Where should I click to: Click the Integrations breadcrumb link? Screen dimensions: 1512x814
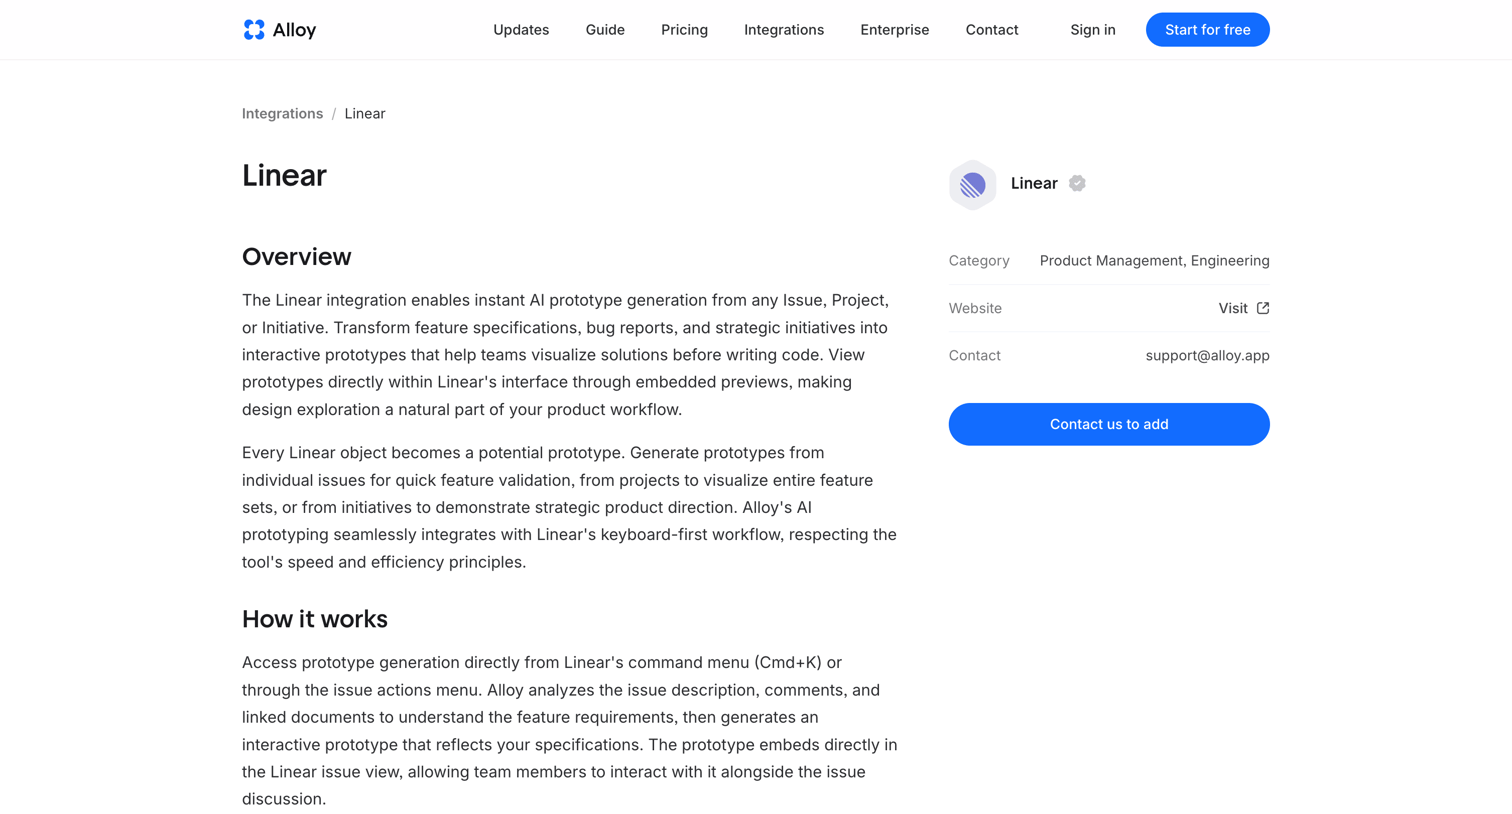(282, 114)
